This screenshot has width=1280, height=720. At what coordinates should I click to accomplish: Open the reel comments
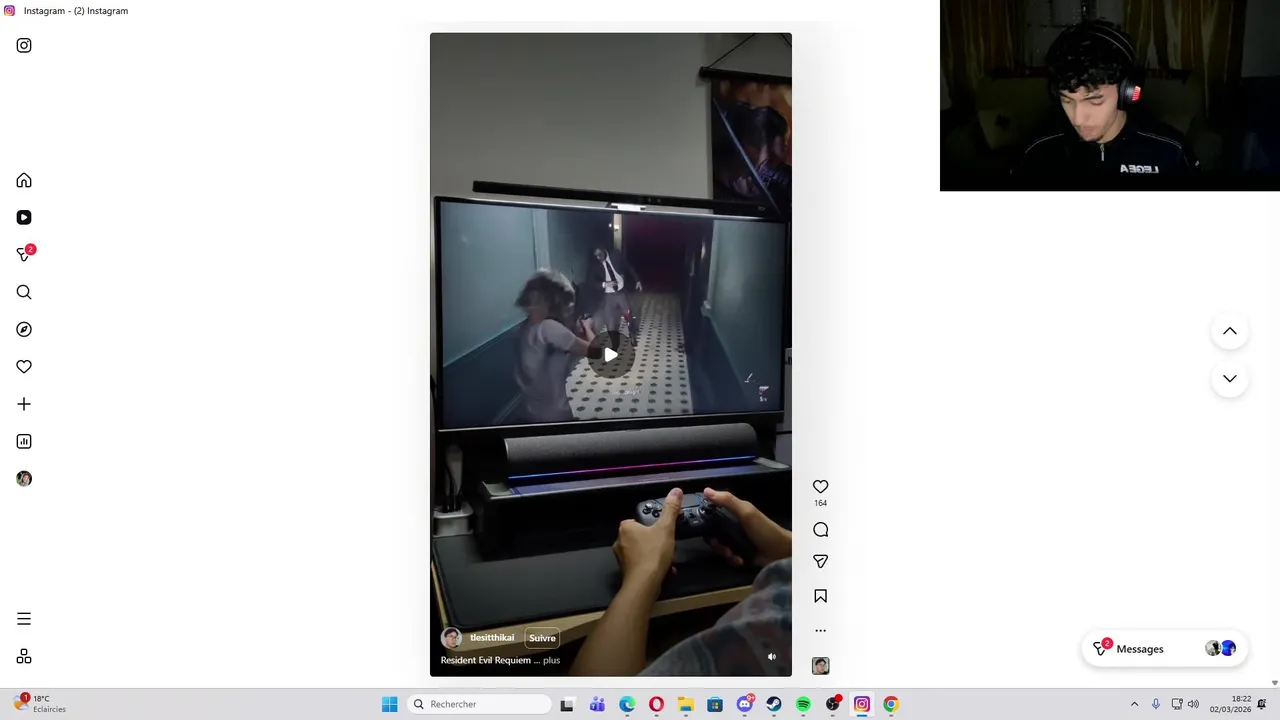pos(820,530)
